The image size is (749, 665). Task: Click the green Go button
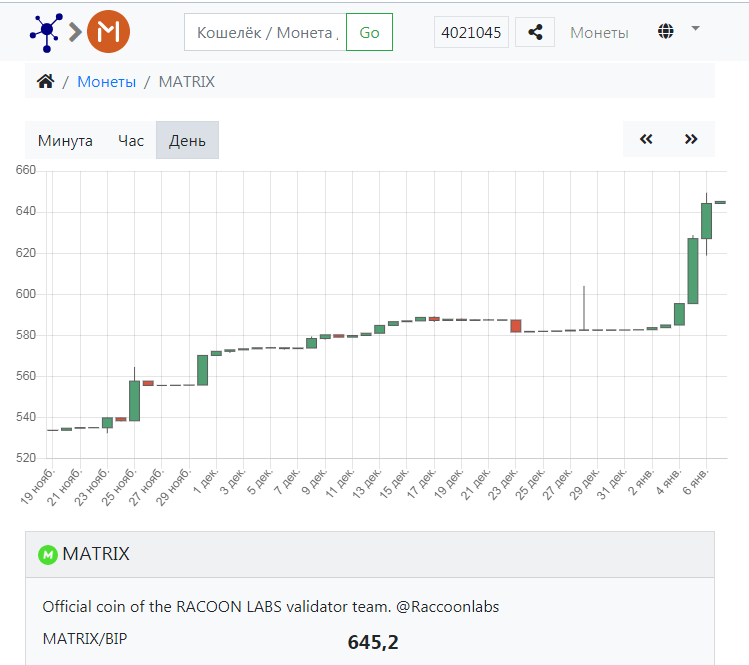tap(369, 32)
